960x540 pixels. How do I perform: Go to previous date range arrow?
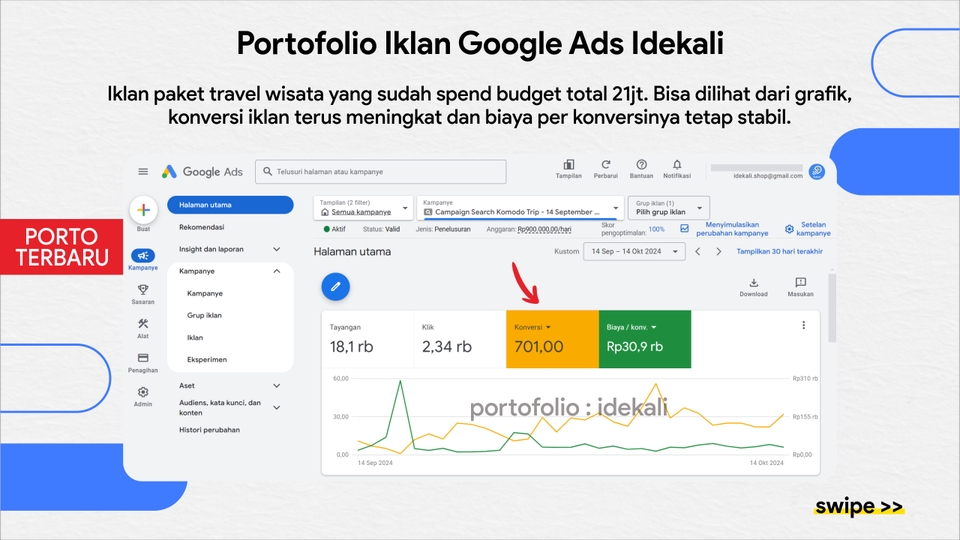697,252
